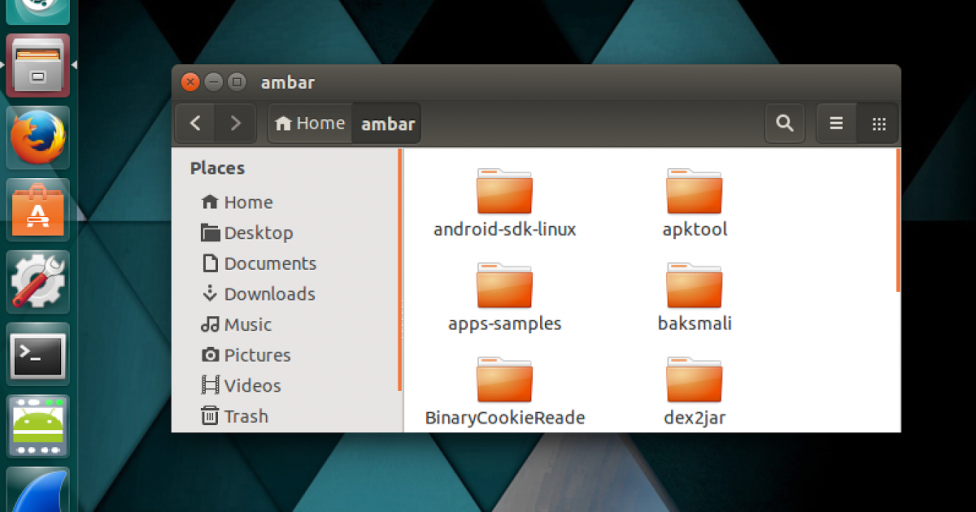Open Terminal from the launcher

(38, 355)
